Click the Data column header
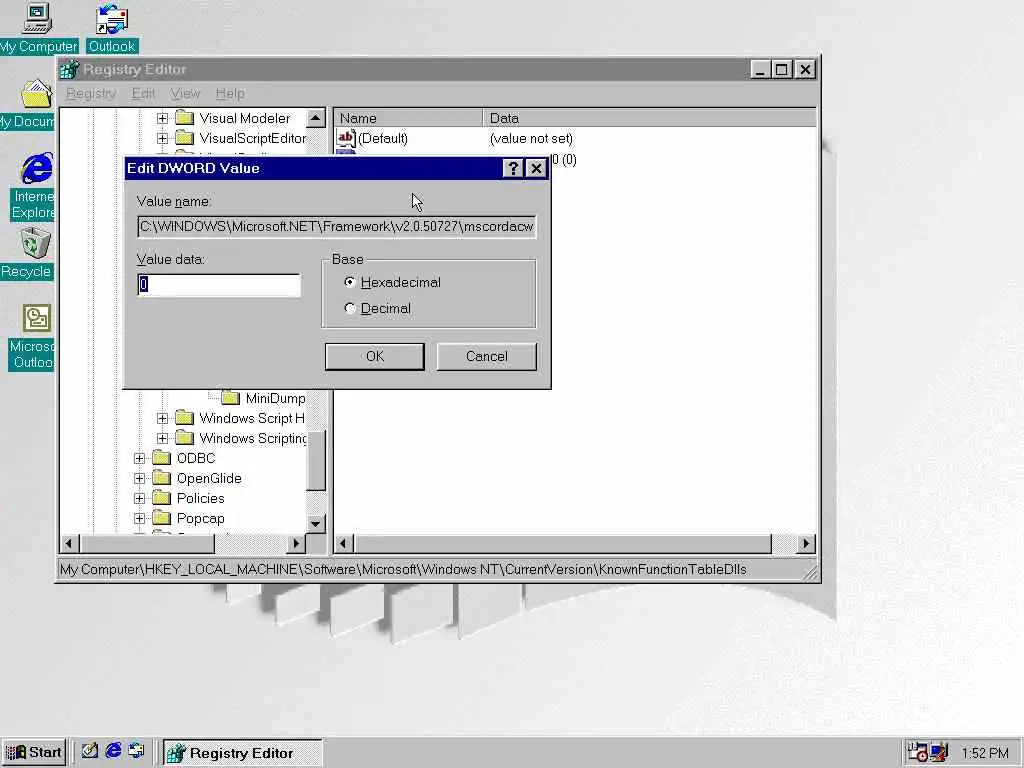The height and width of the screenshot is (768, 1024). coord(649,118)
